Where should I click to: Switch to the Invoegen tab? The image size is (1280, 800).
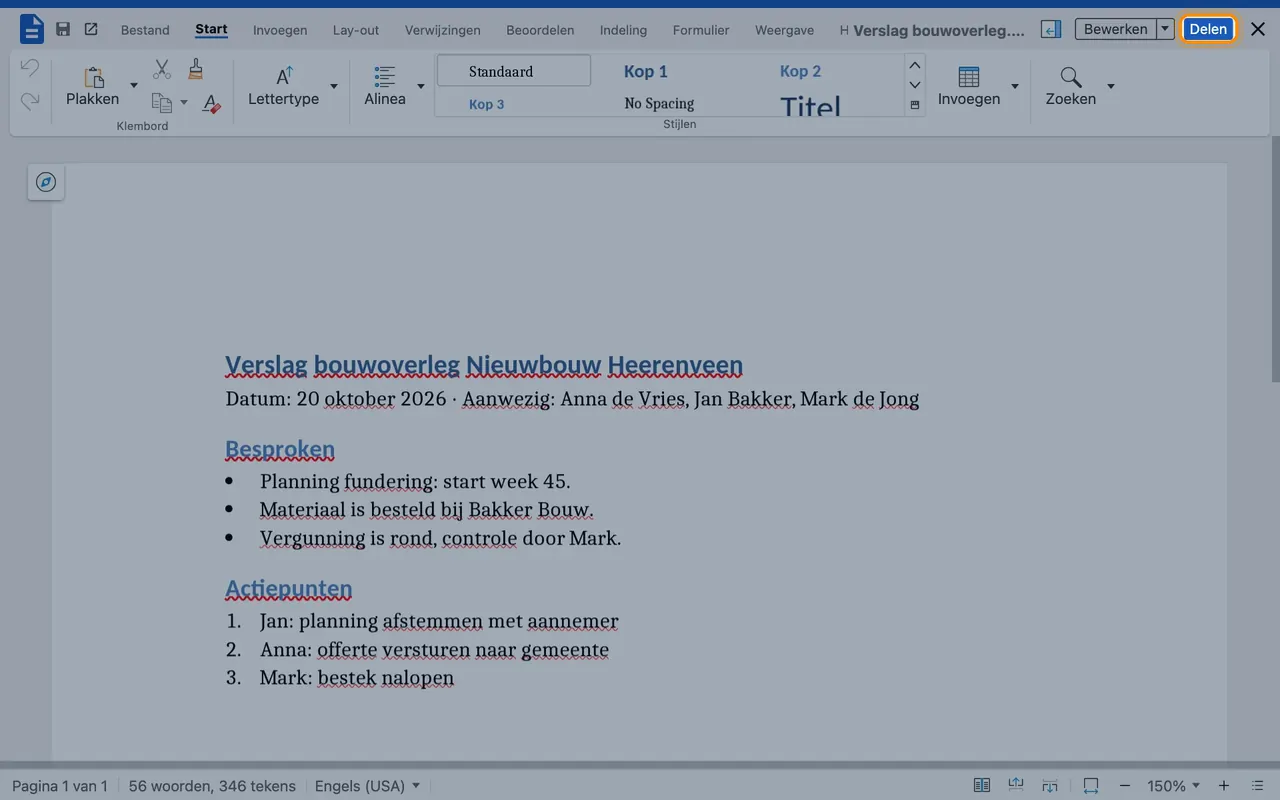tap(280, 30)
